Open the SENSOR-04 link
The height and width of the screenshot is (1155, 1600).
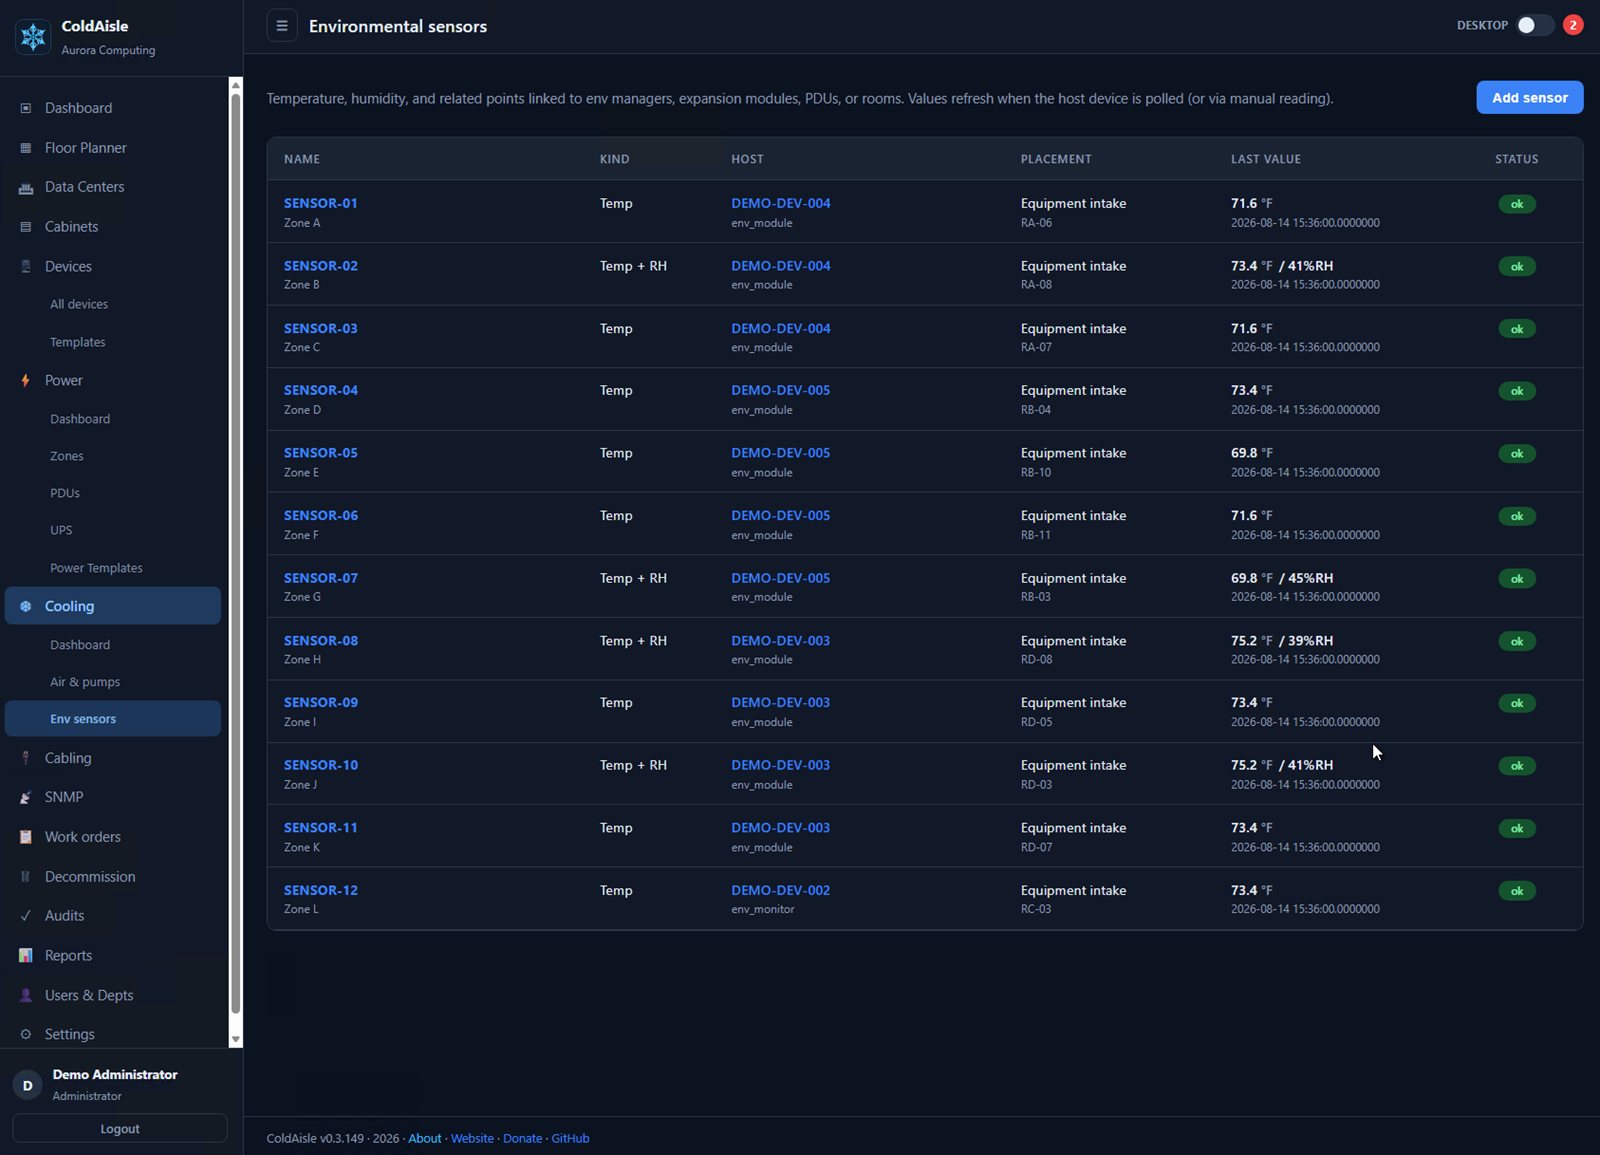(x=321, y=390)
